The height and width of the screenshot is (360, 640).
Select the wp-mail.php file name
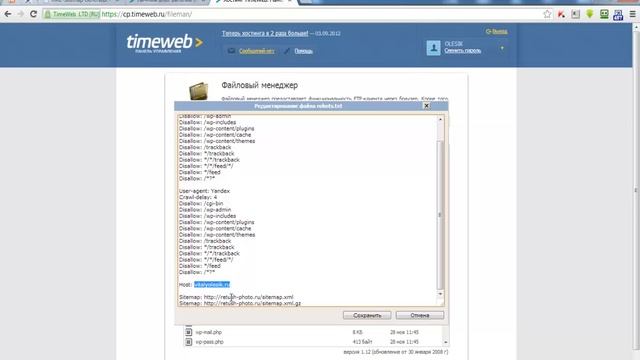pyautogui.click(x=209, y=332)
